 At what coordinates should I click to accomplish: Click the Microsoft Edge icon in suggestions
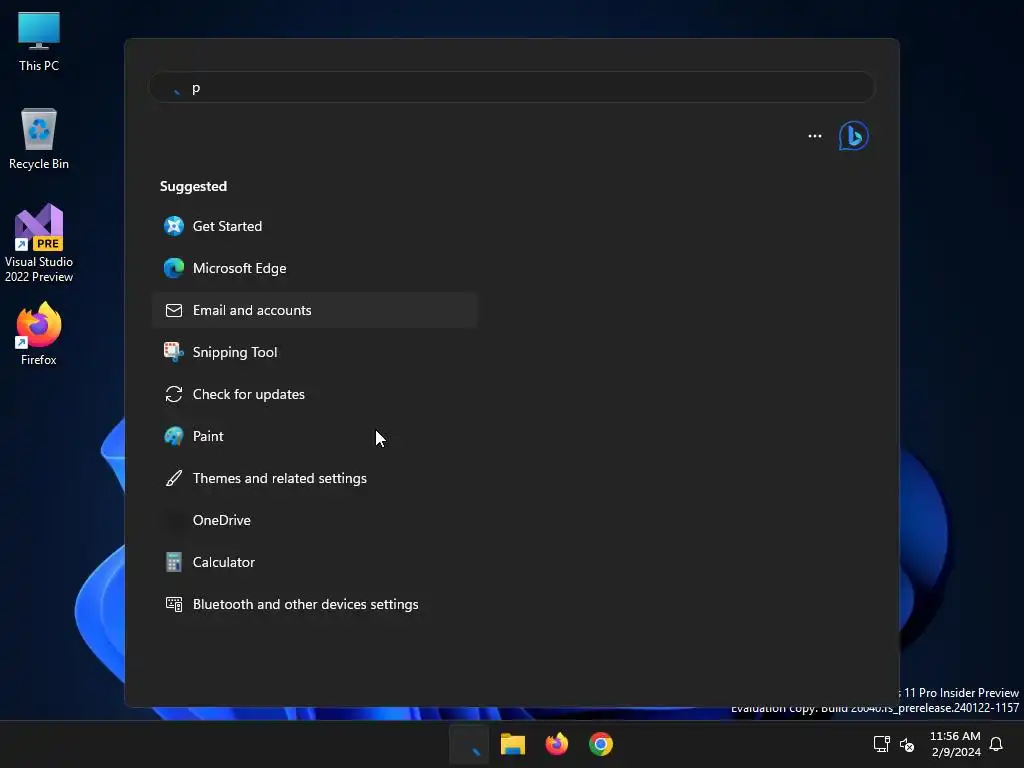174,268
